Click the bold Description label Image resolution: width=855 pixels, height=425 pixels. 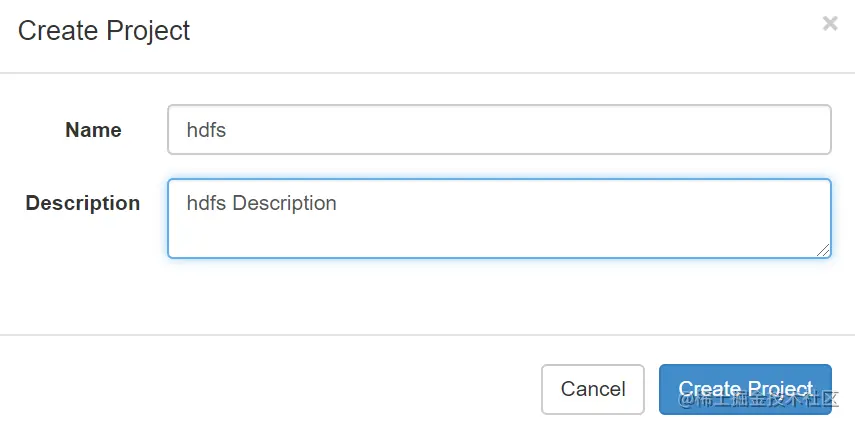(x=83, y=203)
